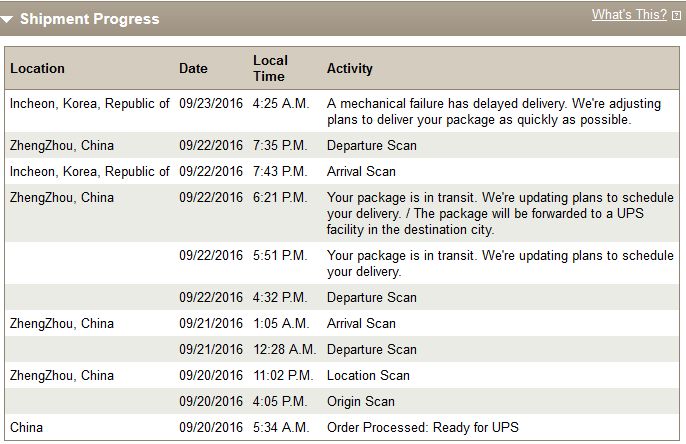This screenshot has width=686, height=444.
Task: Open the What's This? help link
Action: [628, 15]
